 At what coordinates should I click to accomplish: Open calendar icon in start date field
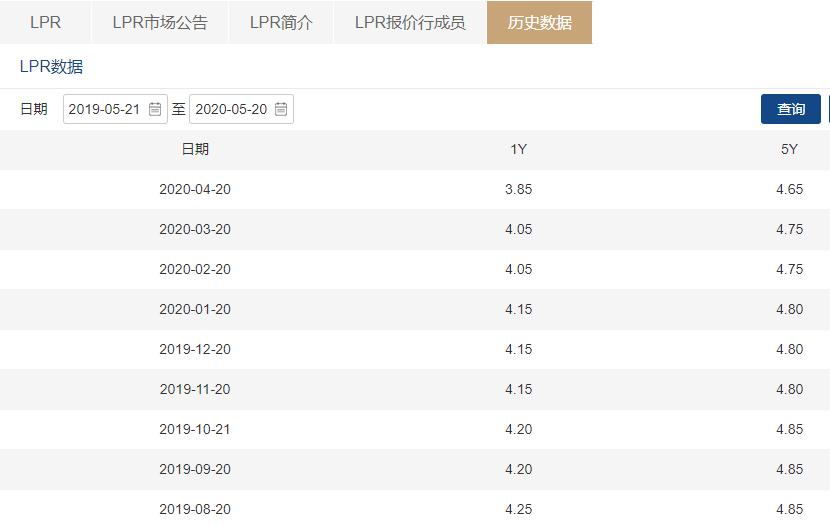[x=155, y=109]
